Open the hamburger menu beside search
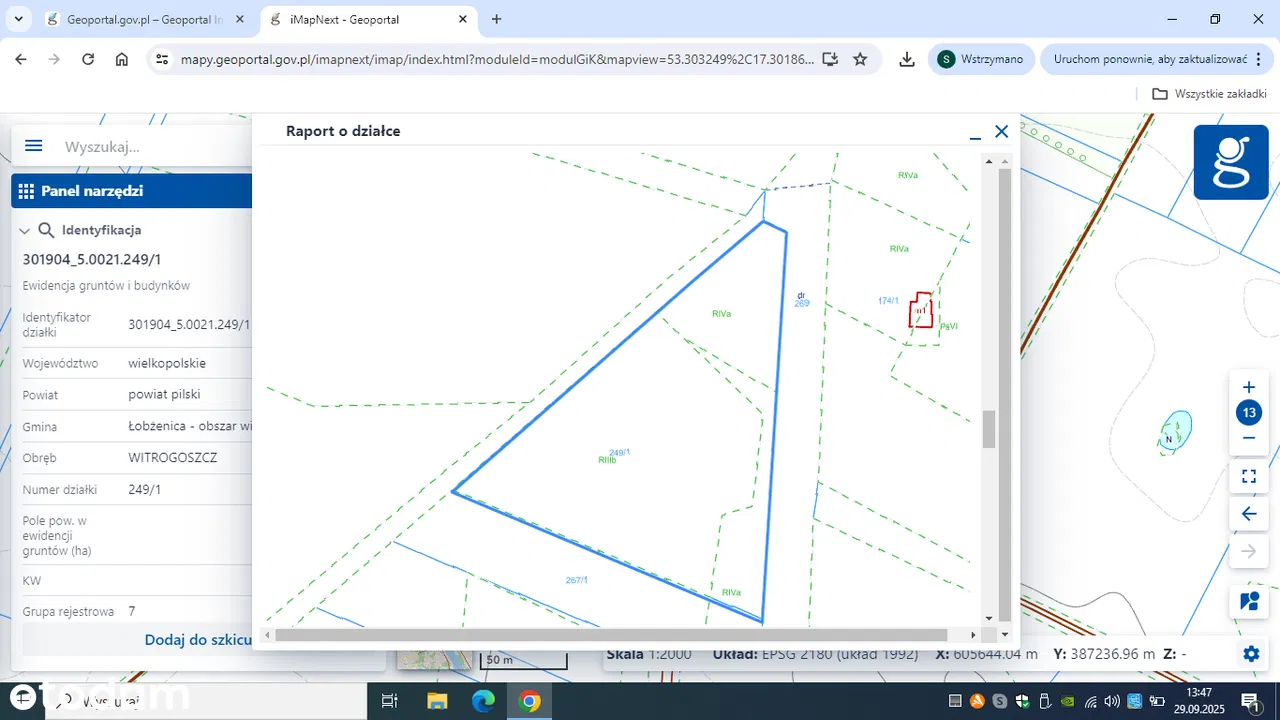The image size is (1280, 720). (x=33, y=146)
